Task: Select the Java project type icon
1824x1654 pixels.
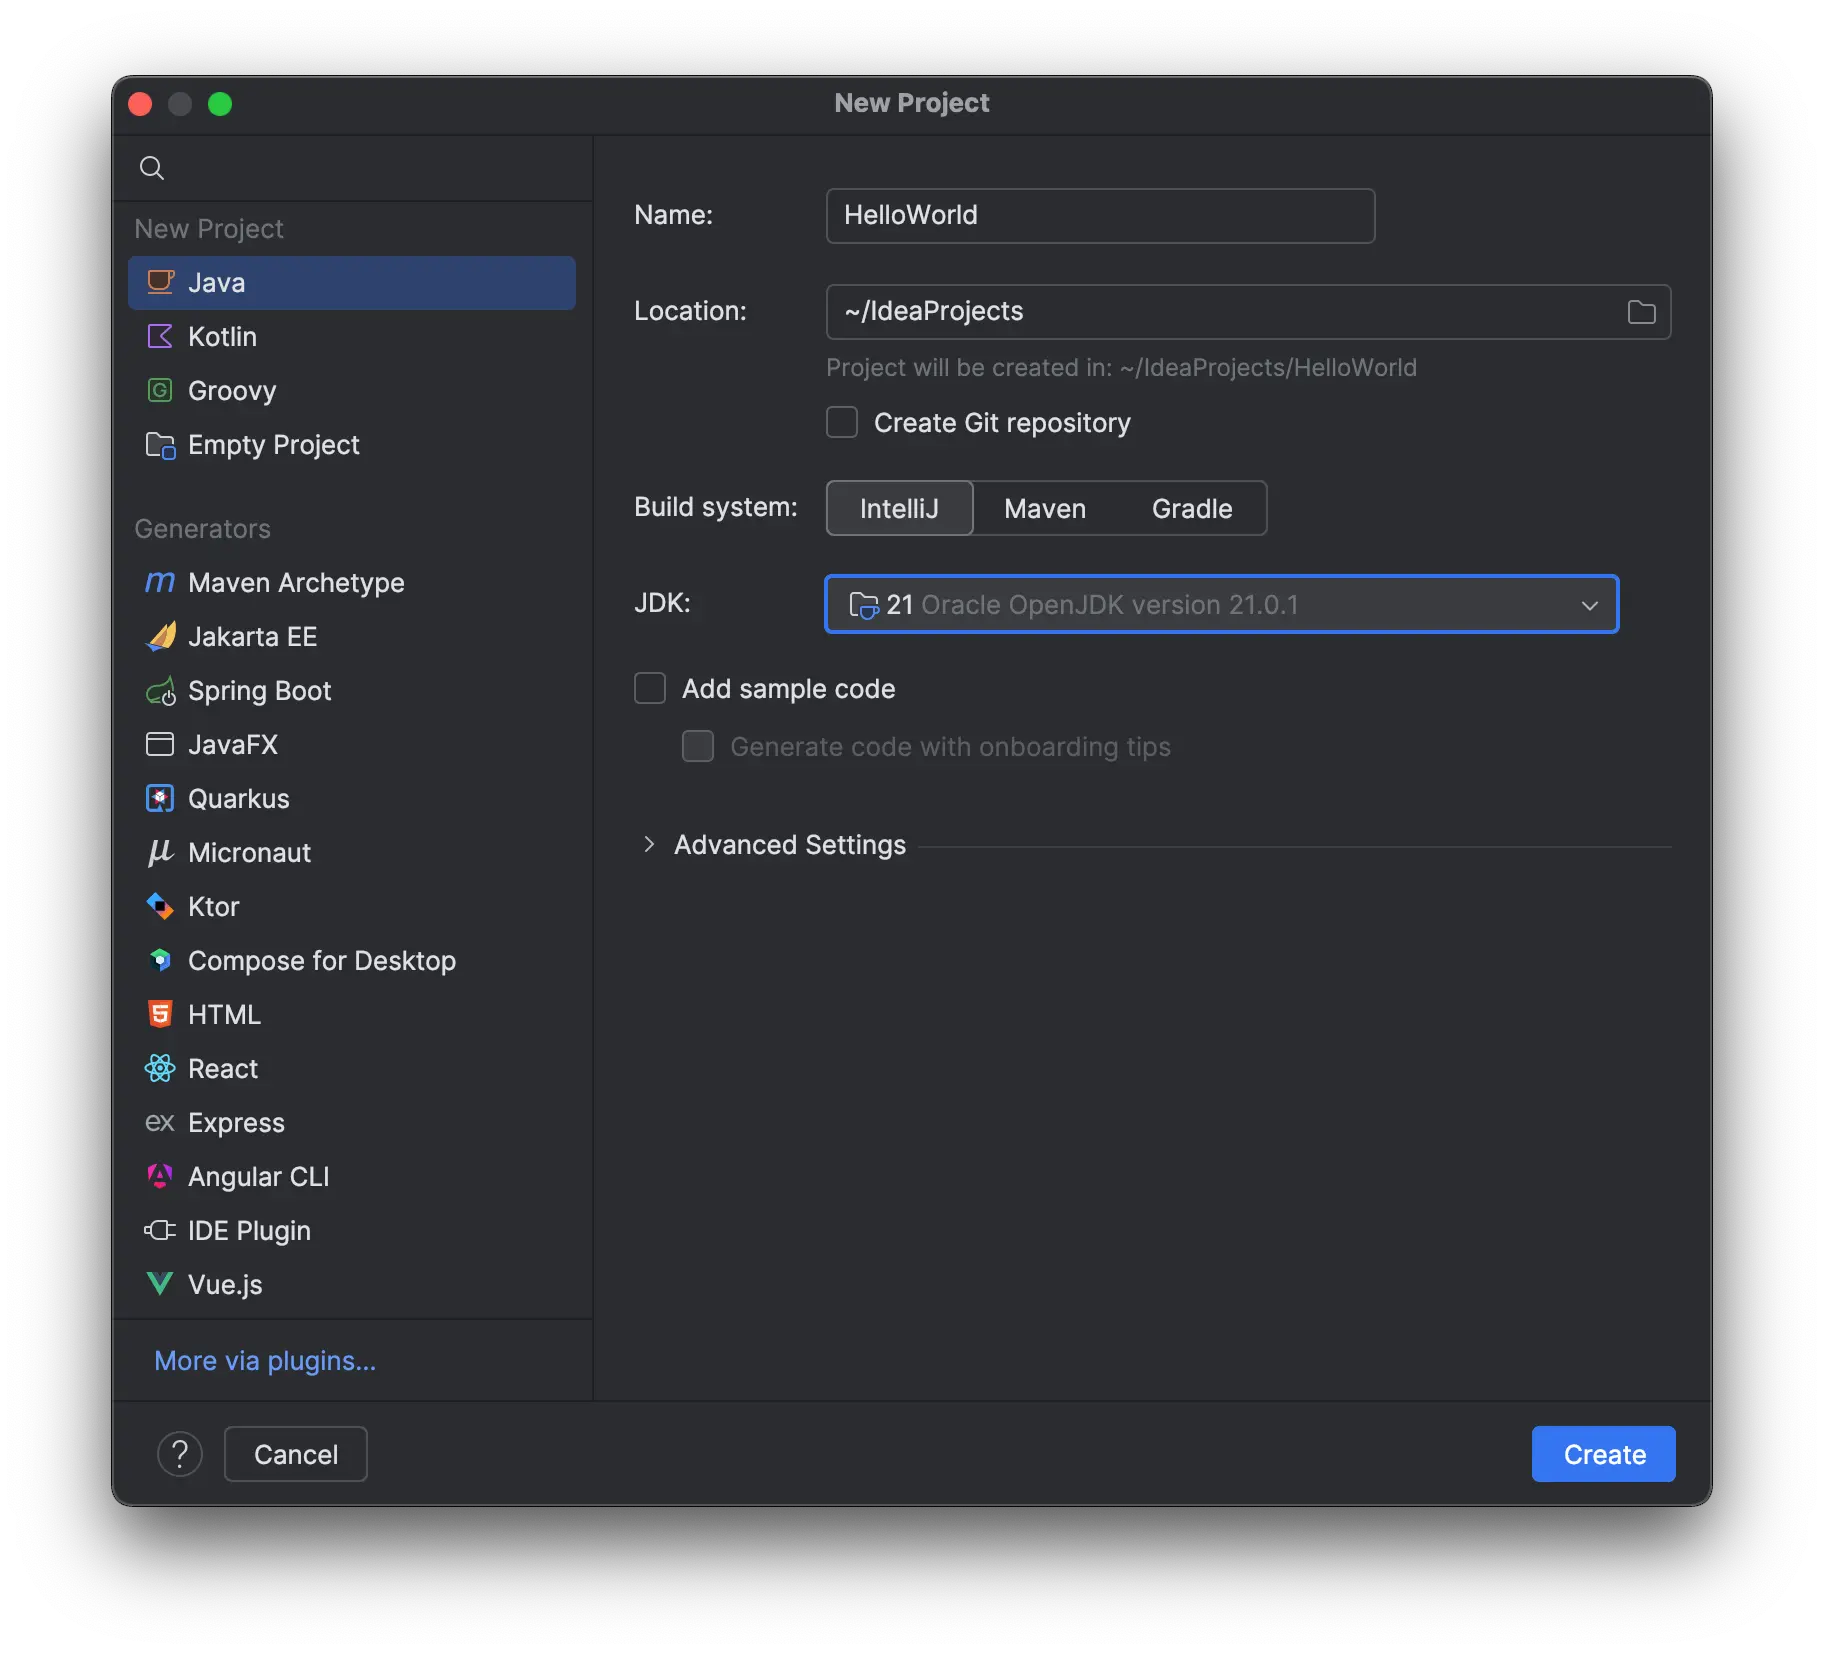Action: [160, 282]
